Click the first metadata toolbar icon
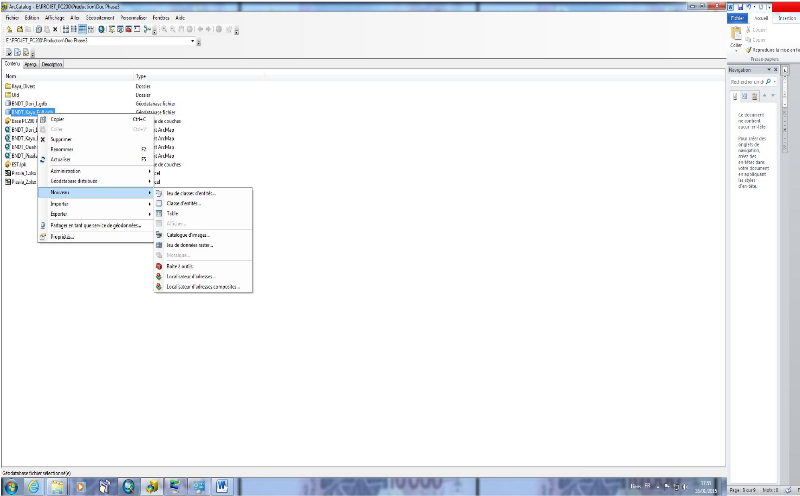This screenshot has width=800, height=496. pyautogui.click(x=9, y=52)
